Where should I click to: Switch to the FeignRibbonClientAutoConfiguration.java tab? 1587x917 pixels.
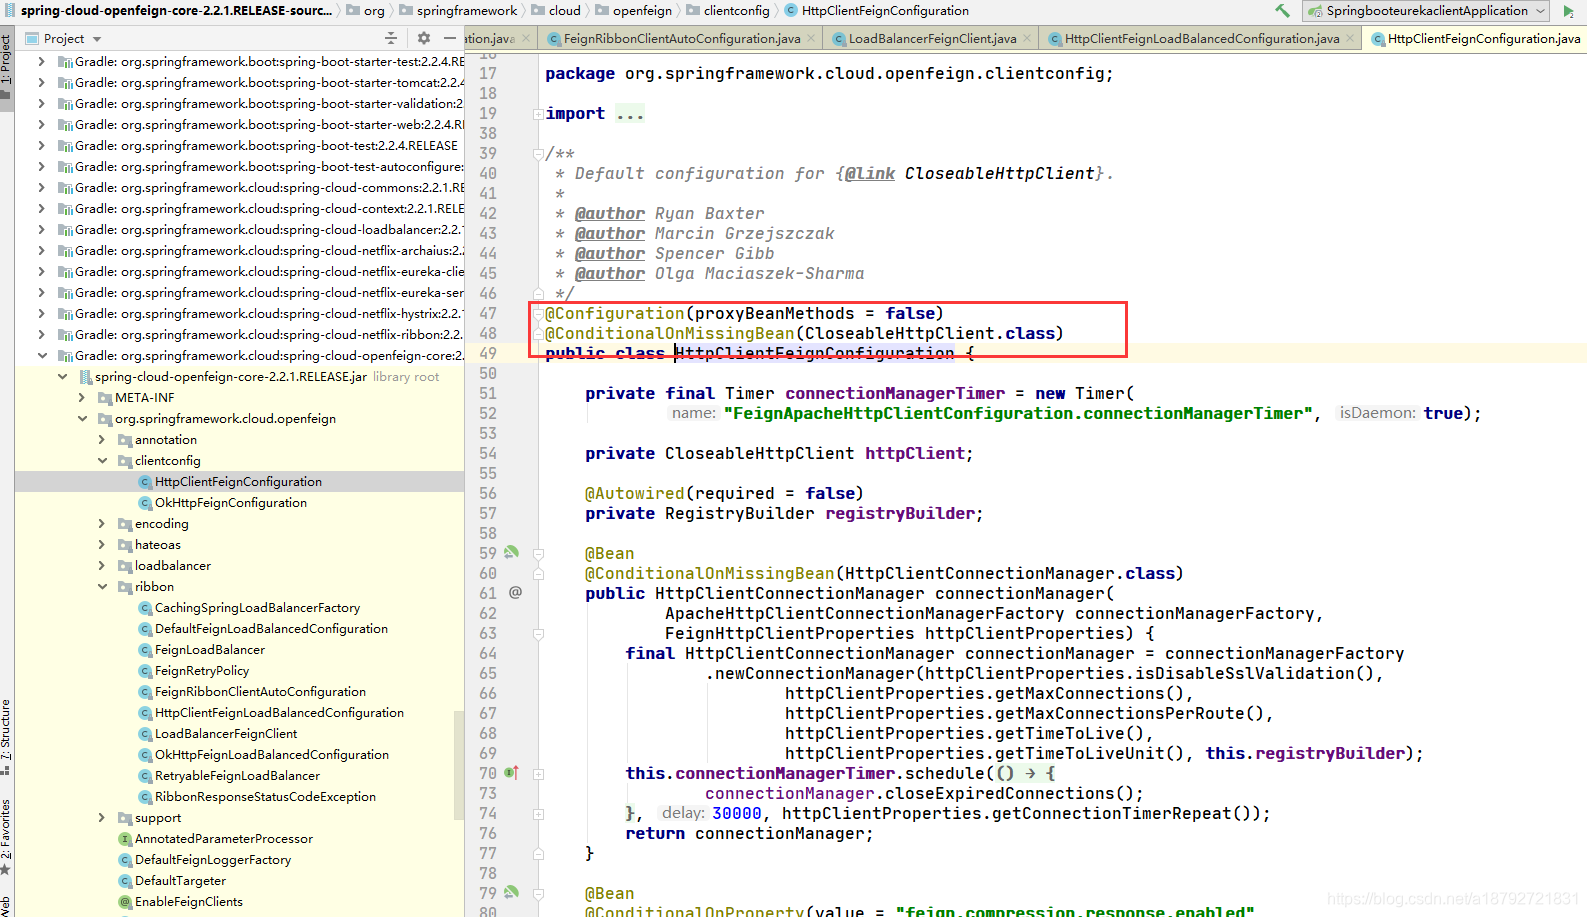[x=682, y=38]
